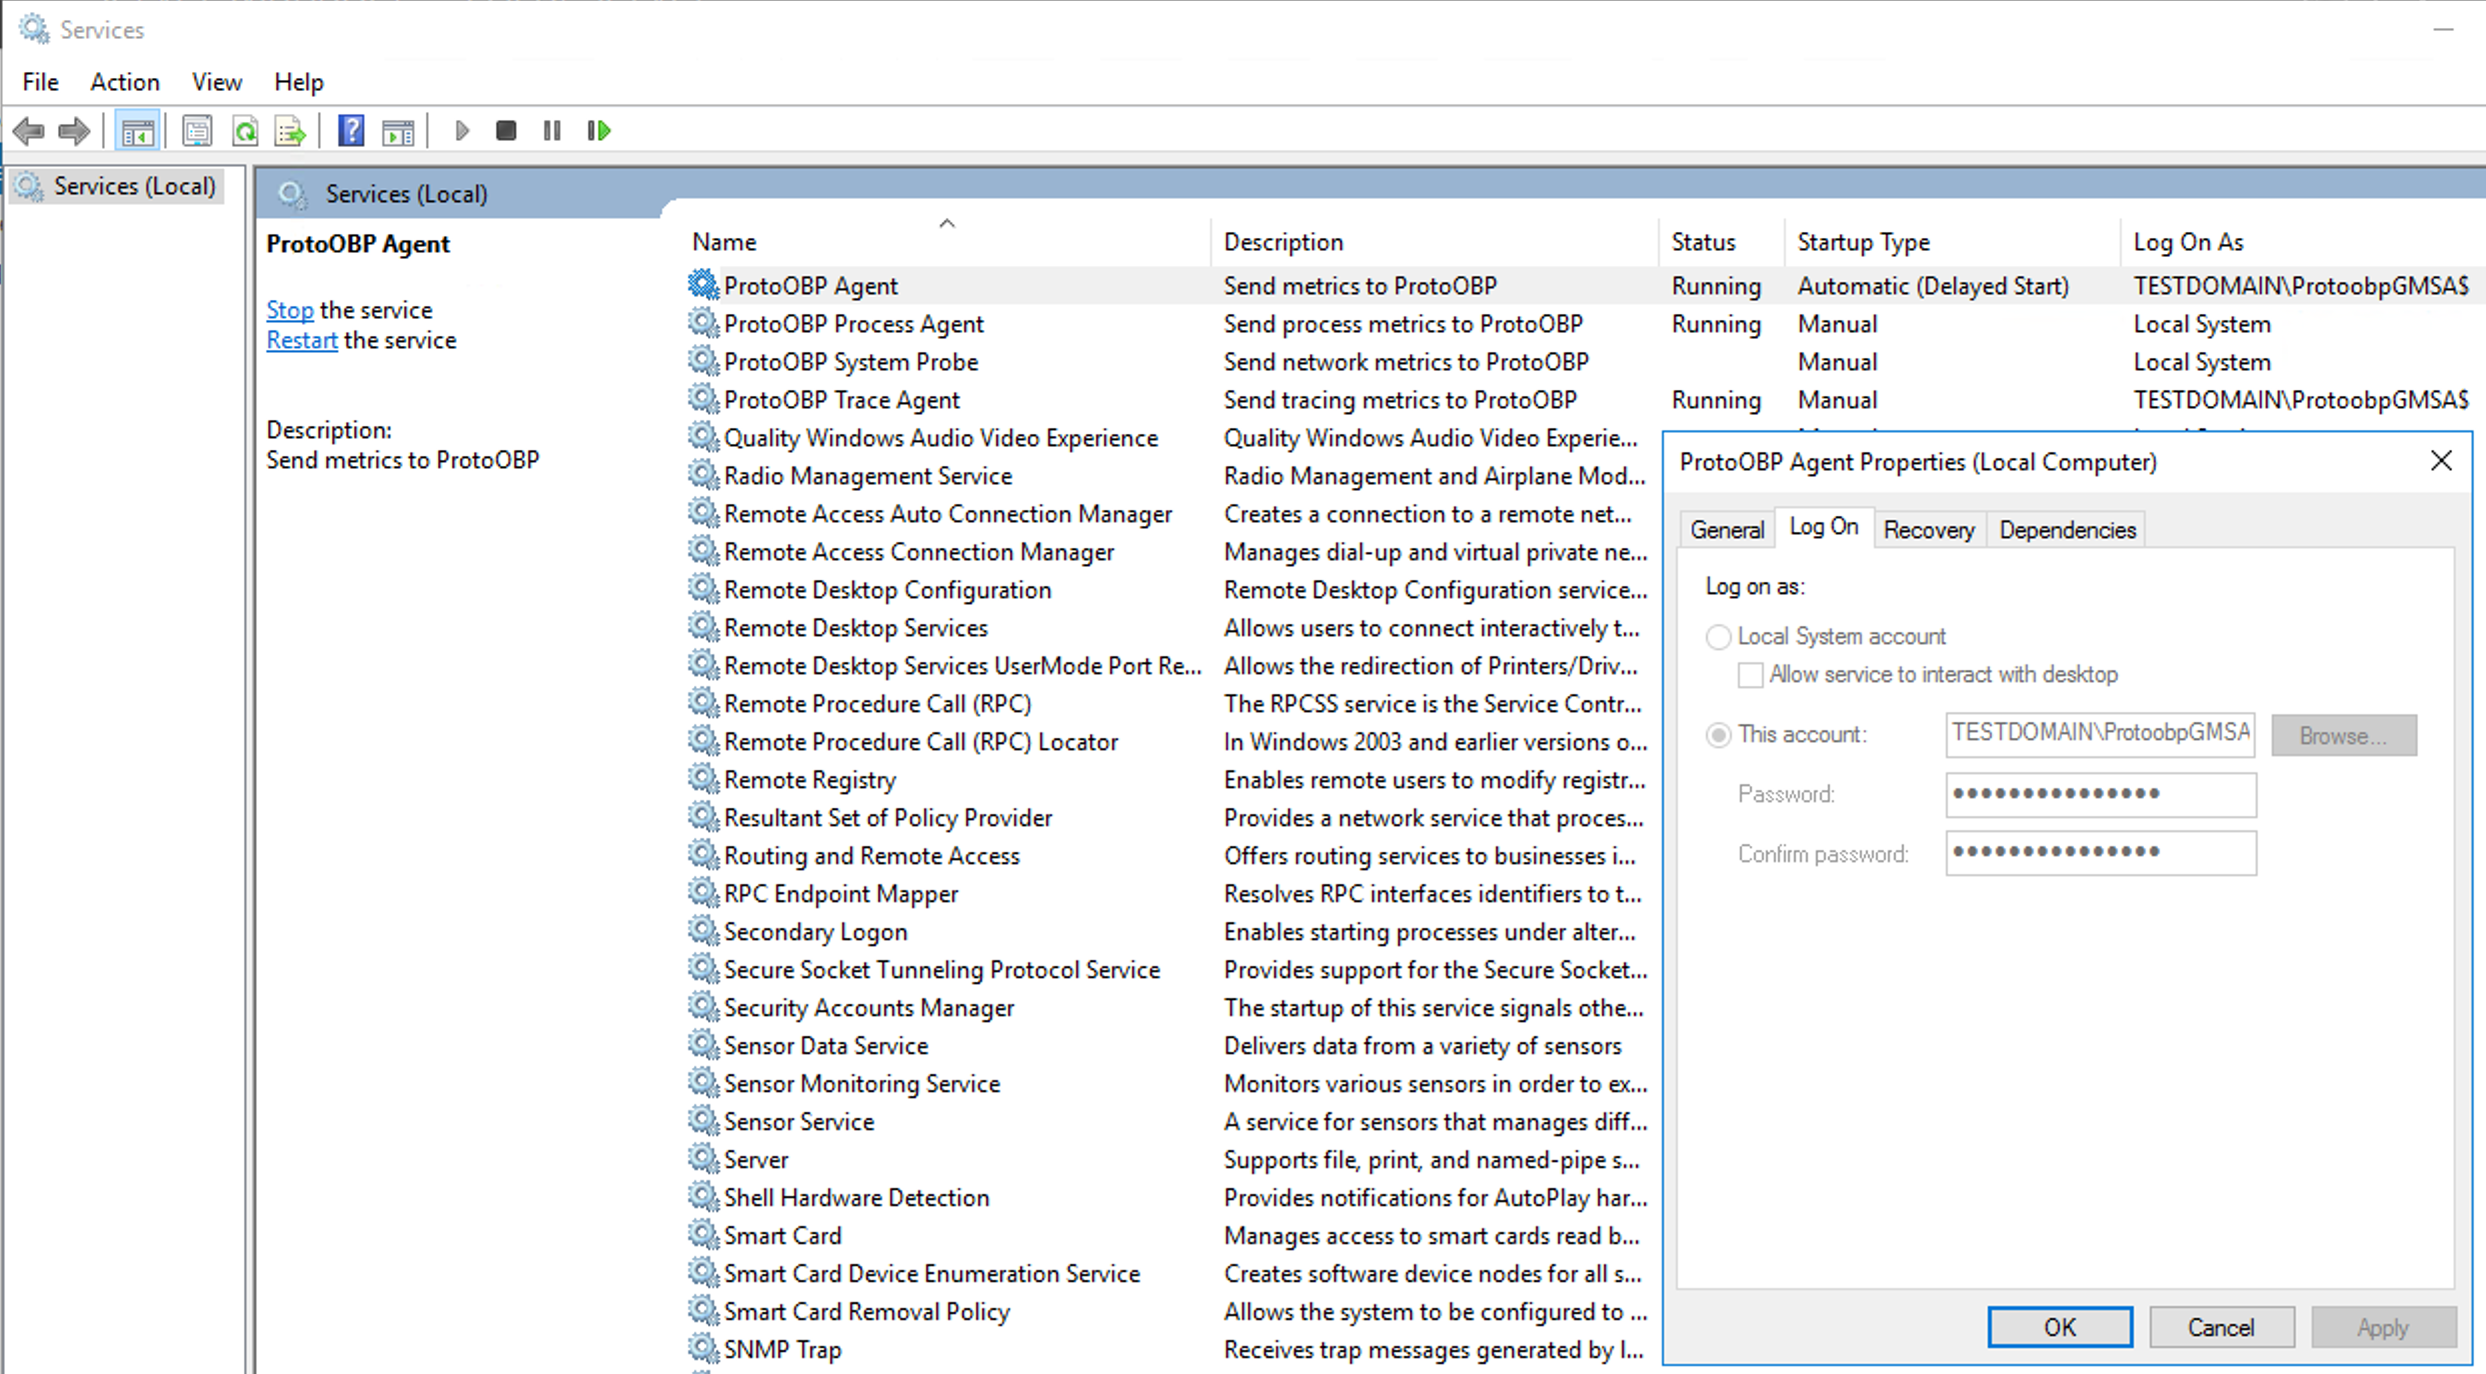Viewport: 2486px width, 1374px height.
Task: Select Remote Procedure Call (RPC) Locator row
Action: pyautogui.click(x=1170, y=742)
